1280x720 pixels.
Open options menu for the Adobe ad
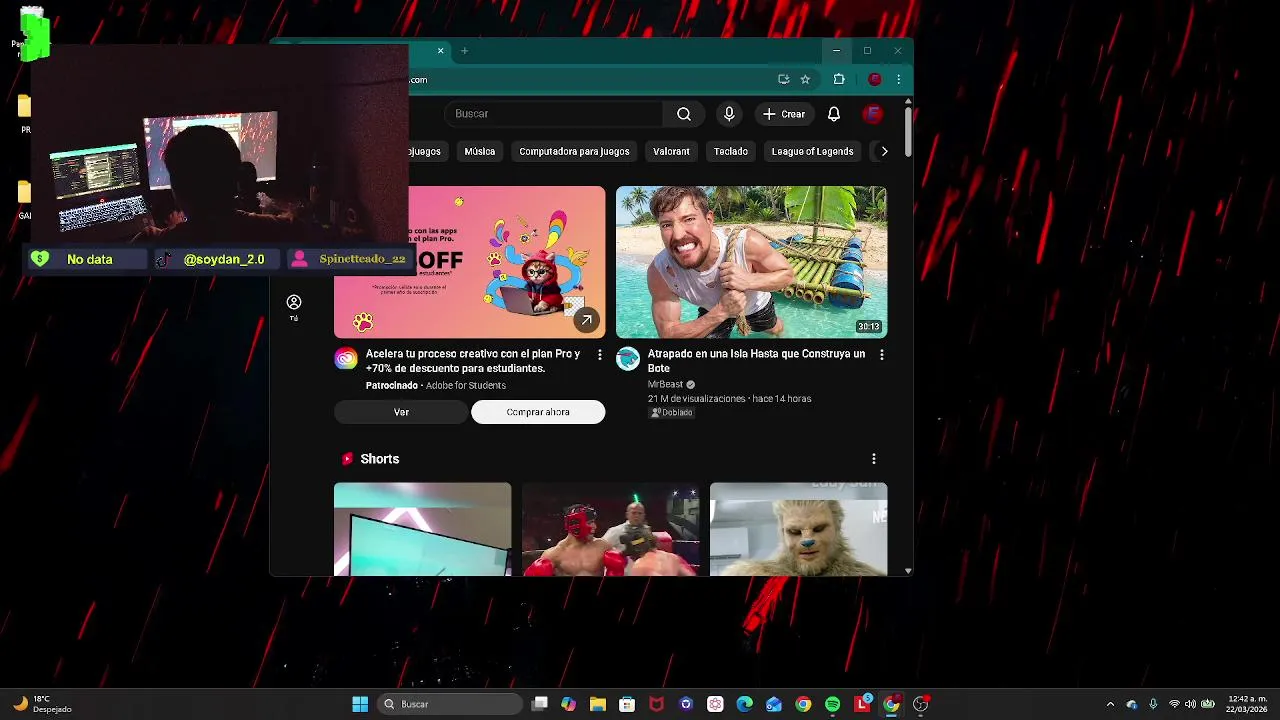click(600, 355)
